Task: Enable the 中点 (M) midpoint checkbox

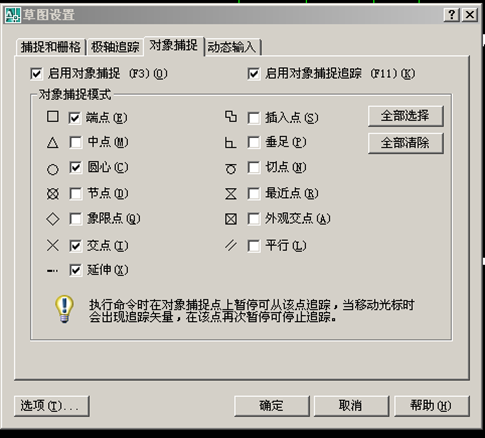Action: click(76, 143)
